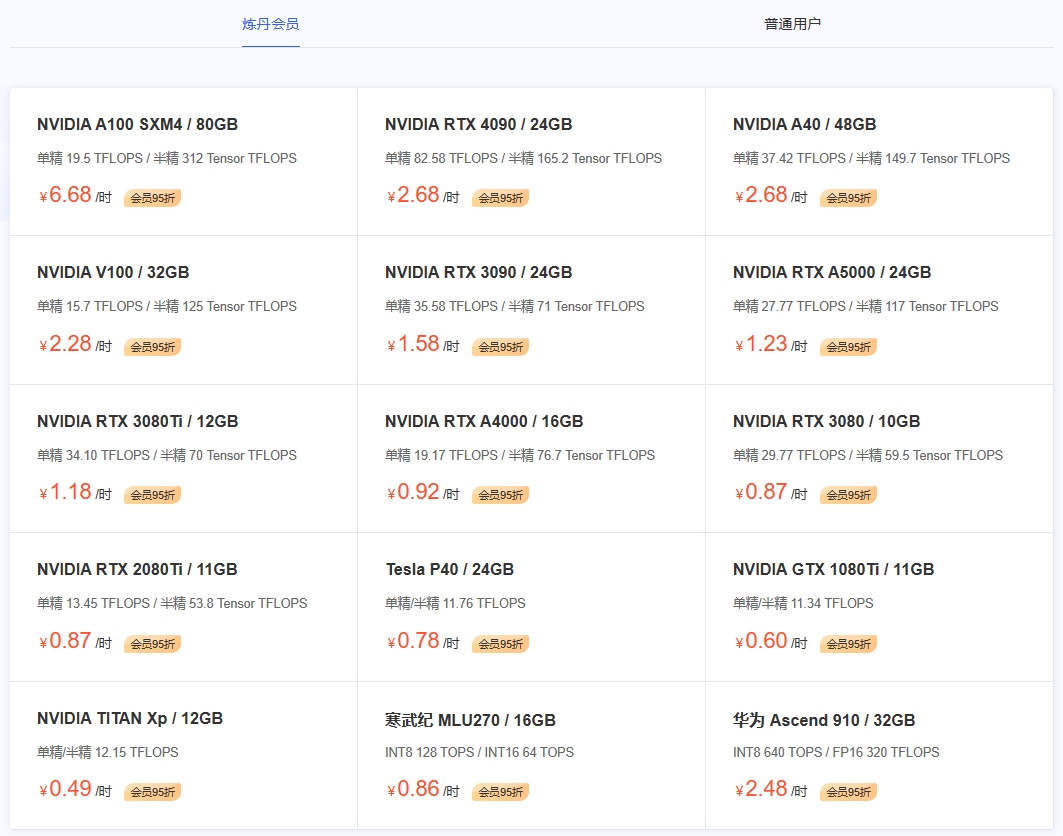This screenshot has height=836, width=1063.
Task: Switch to the 炼丹会员 tab
Action: pos(270,24)
